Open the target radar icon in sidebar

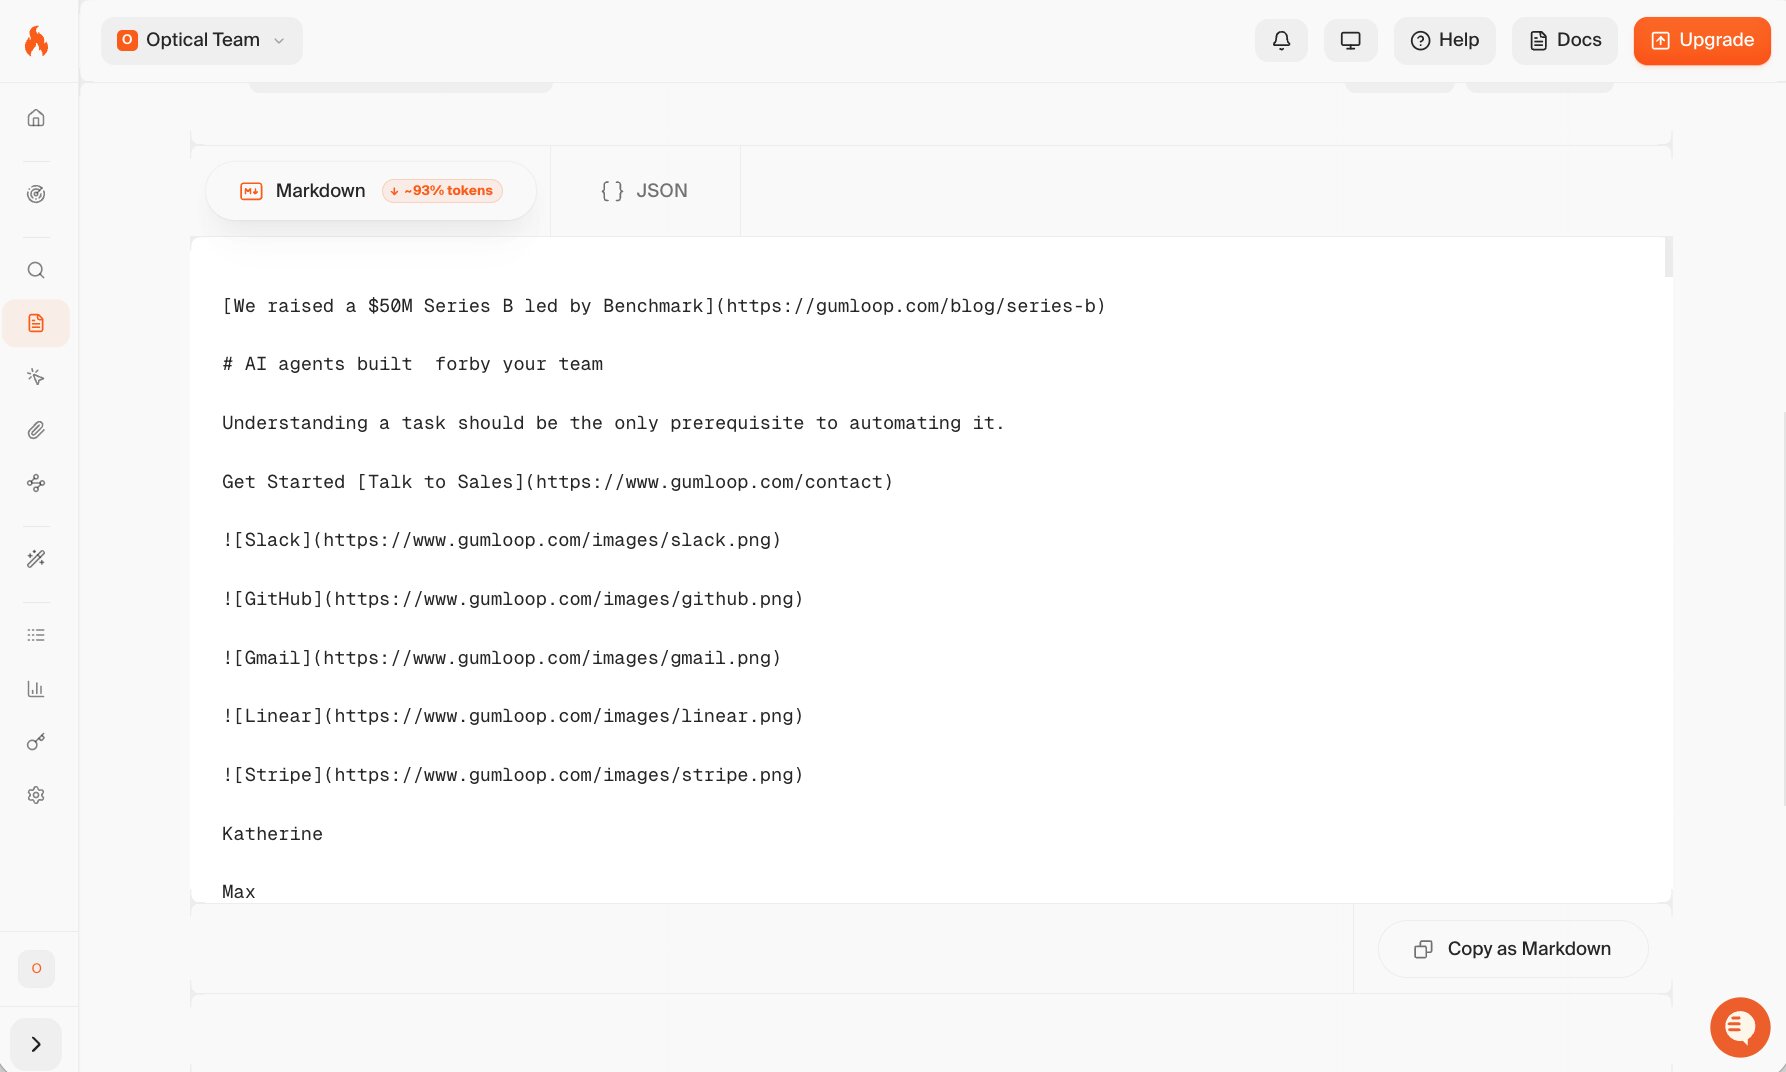tap(36, 194)
